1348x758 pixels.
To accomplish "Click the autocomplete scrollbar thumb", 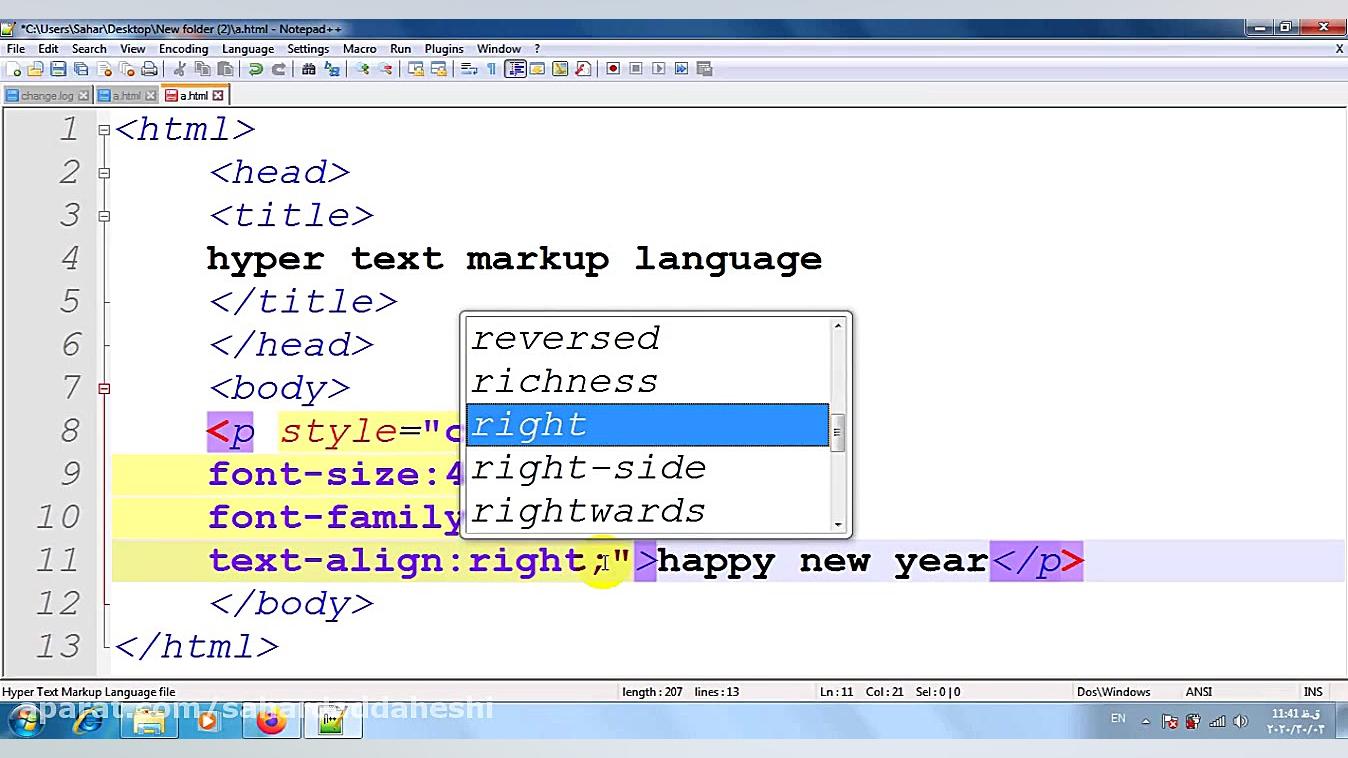I will click(838, 433).
